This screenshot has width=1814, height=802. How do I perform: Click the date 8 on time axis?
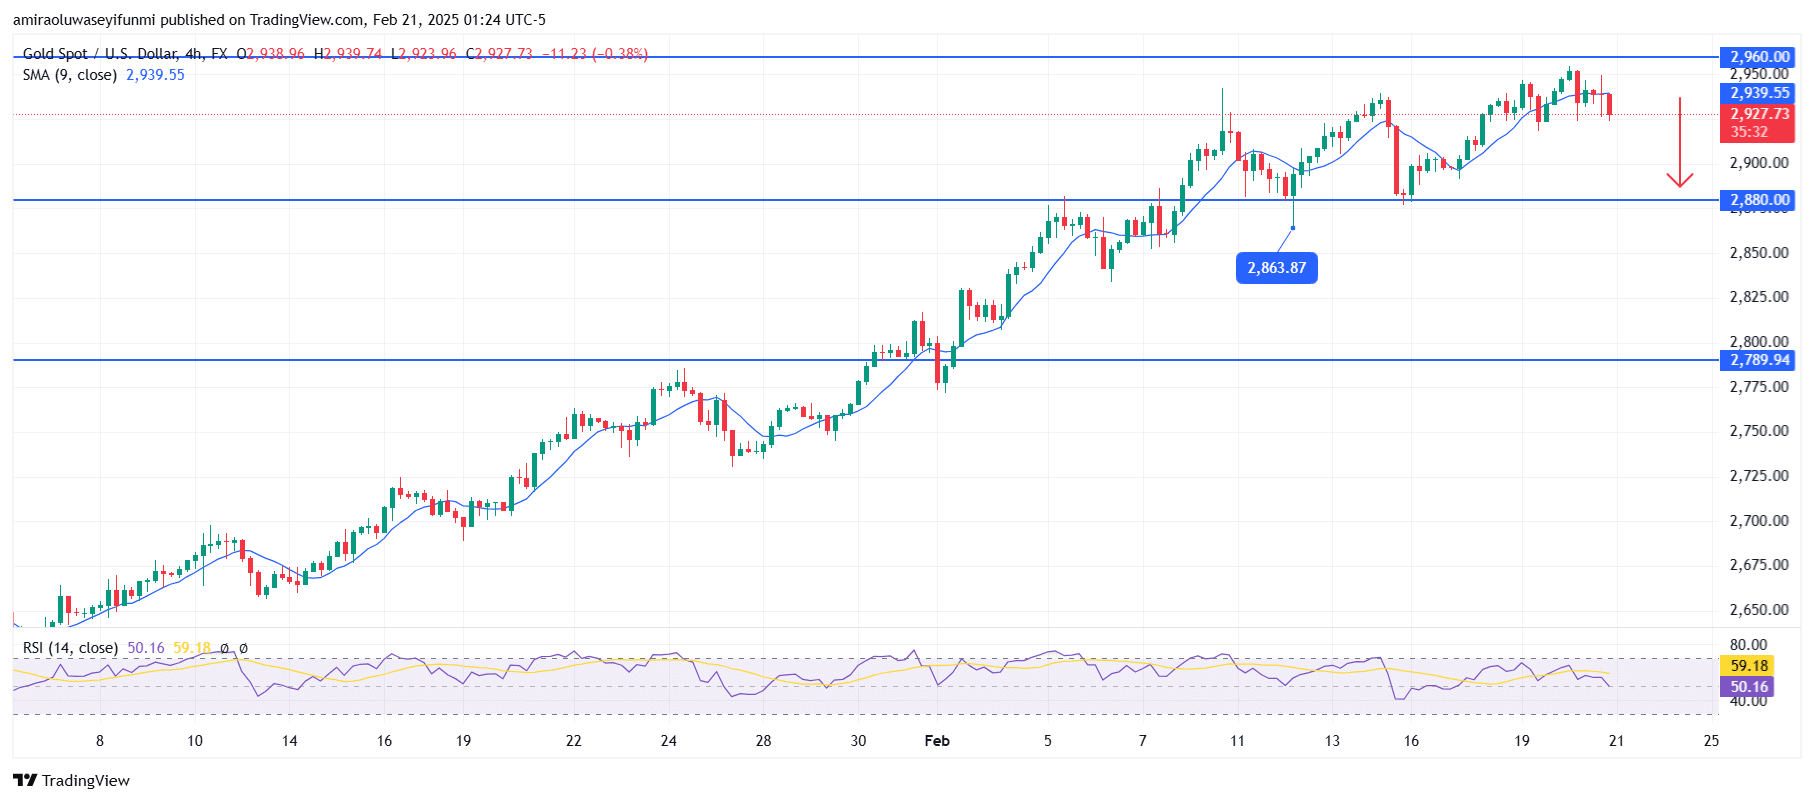99,741
